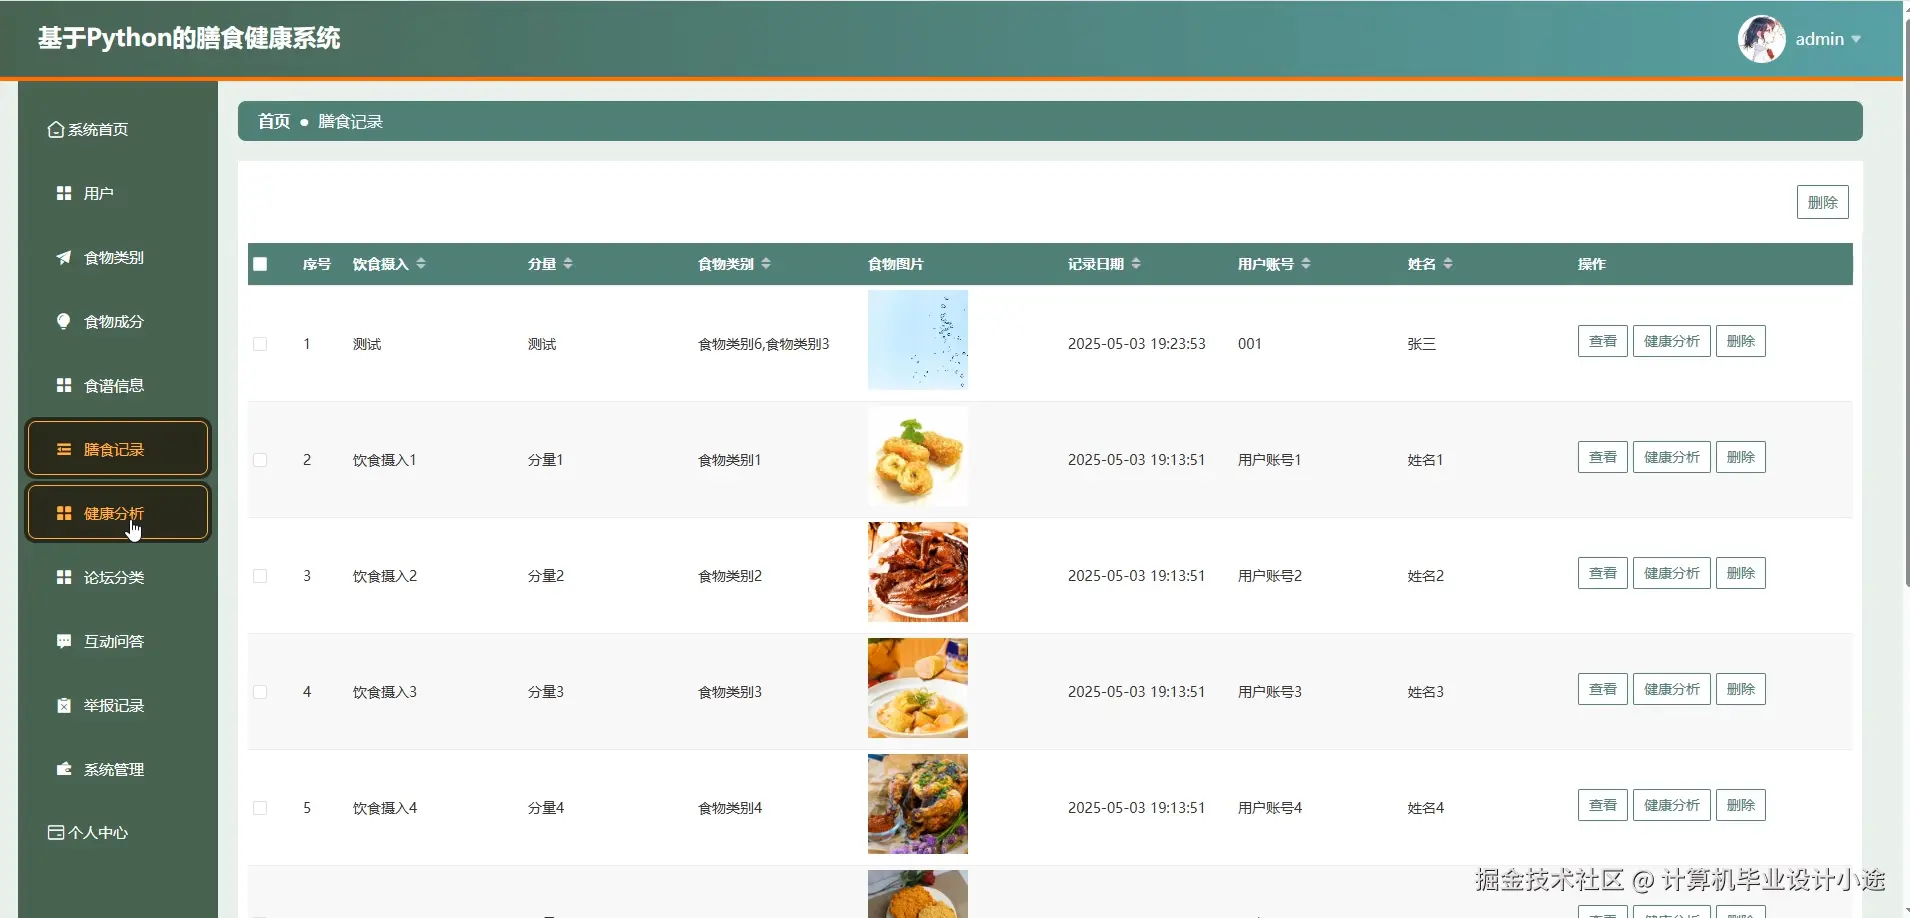Click the date 2025-05-03 19:23:53

(1136, 344)
